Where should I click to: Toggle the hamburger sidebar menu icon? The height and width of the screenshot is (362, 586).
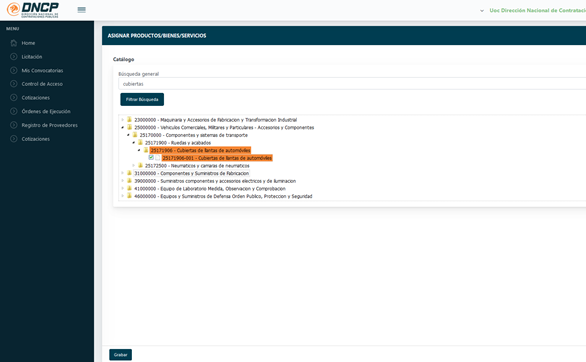[x=81, y=10]
